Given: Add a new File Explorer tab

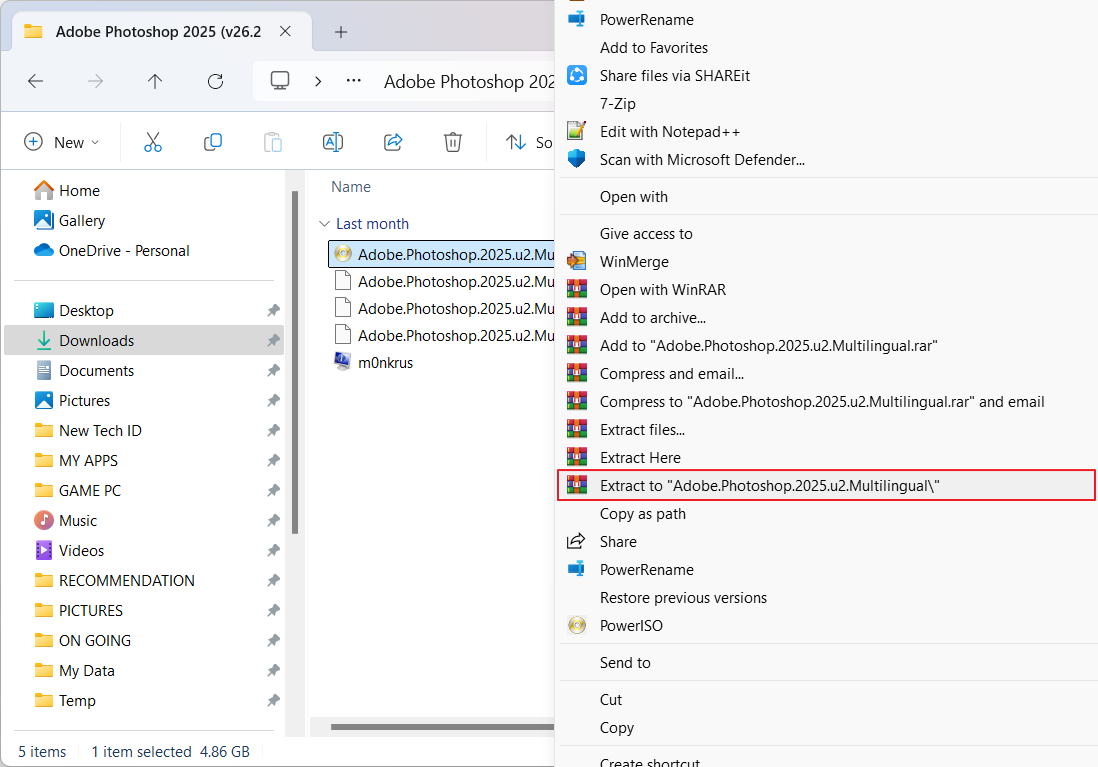Looking at the screenshot, I should pos(341,32).
